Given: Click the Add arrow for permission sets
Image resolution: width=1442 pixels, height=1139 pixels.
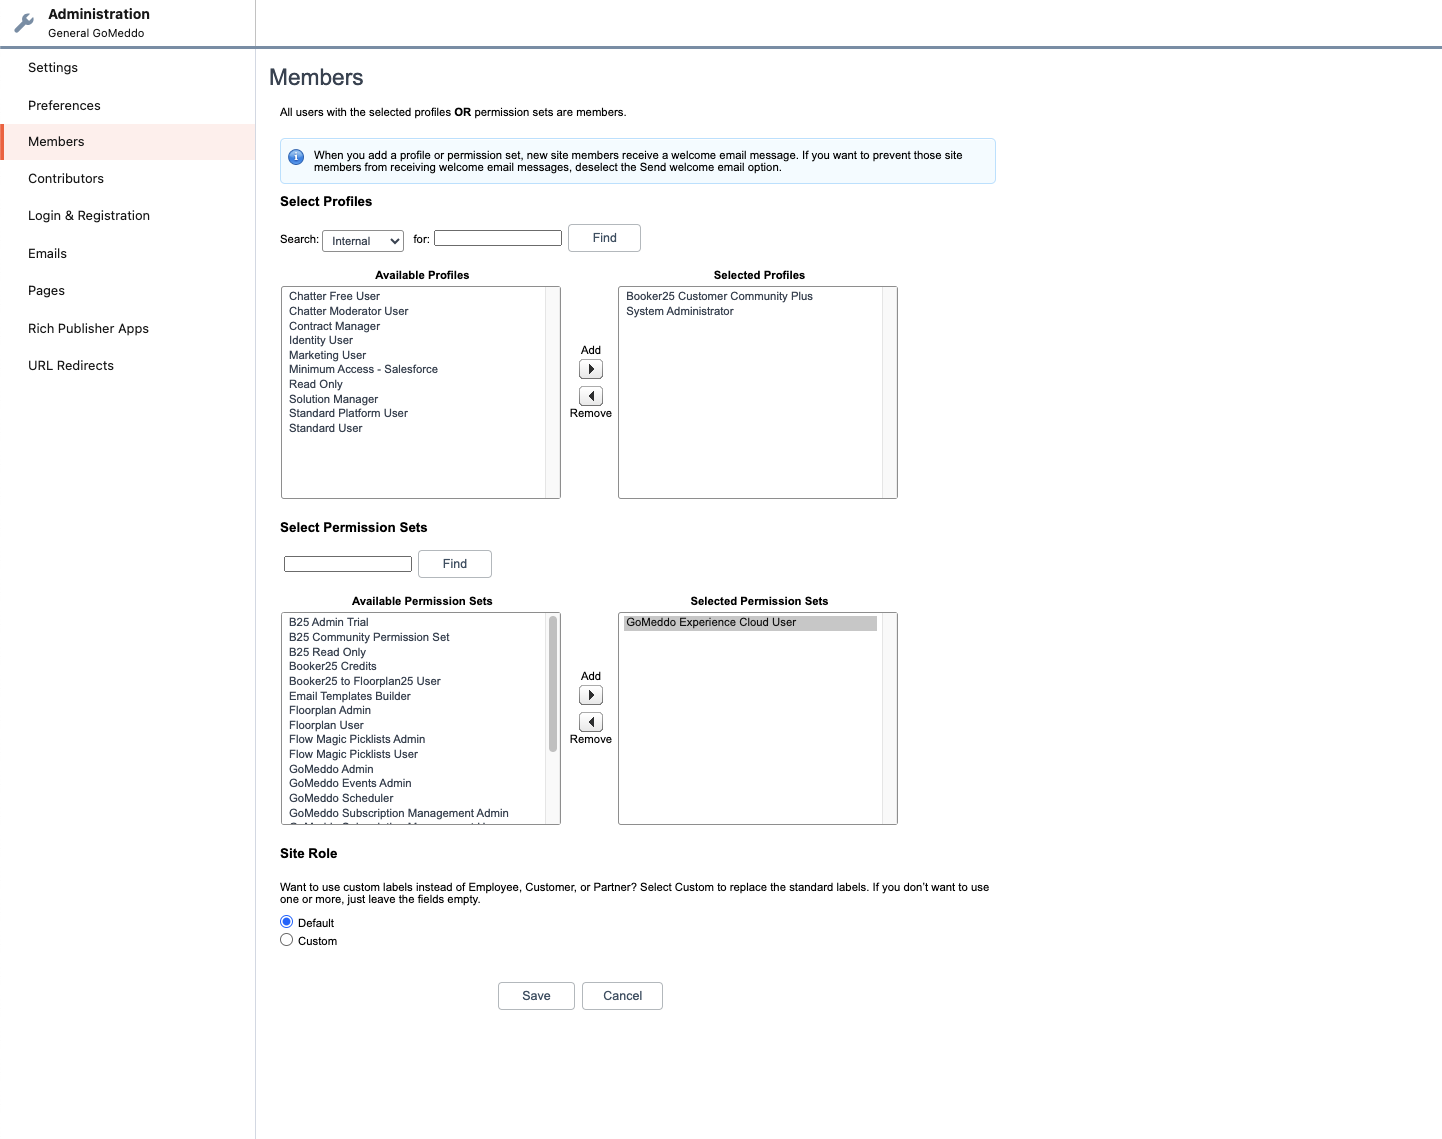Looking at the screenshot, I should click(590, 694).
